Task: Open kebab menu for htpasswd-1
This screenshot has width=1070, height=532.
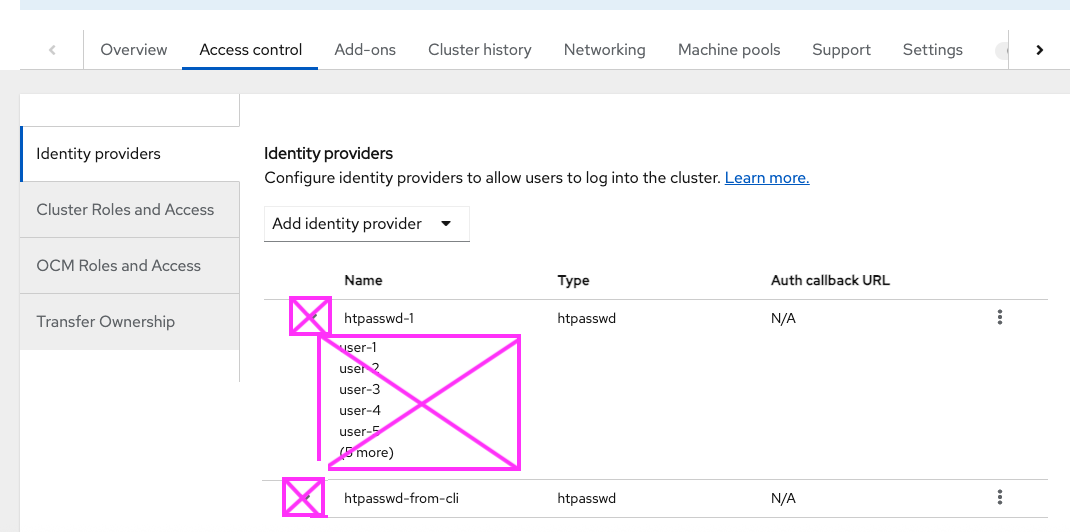Action: click(999, 318)
